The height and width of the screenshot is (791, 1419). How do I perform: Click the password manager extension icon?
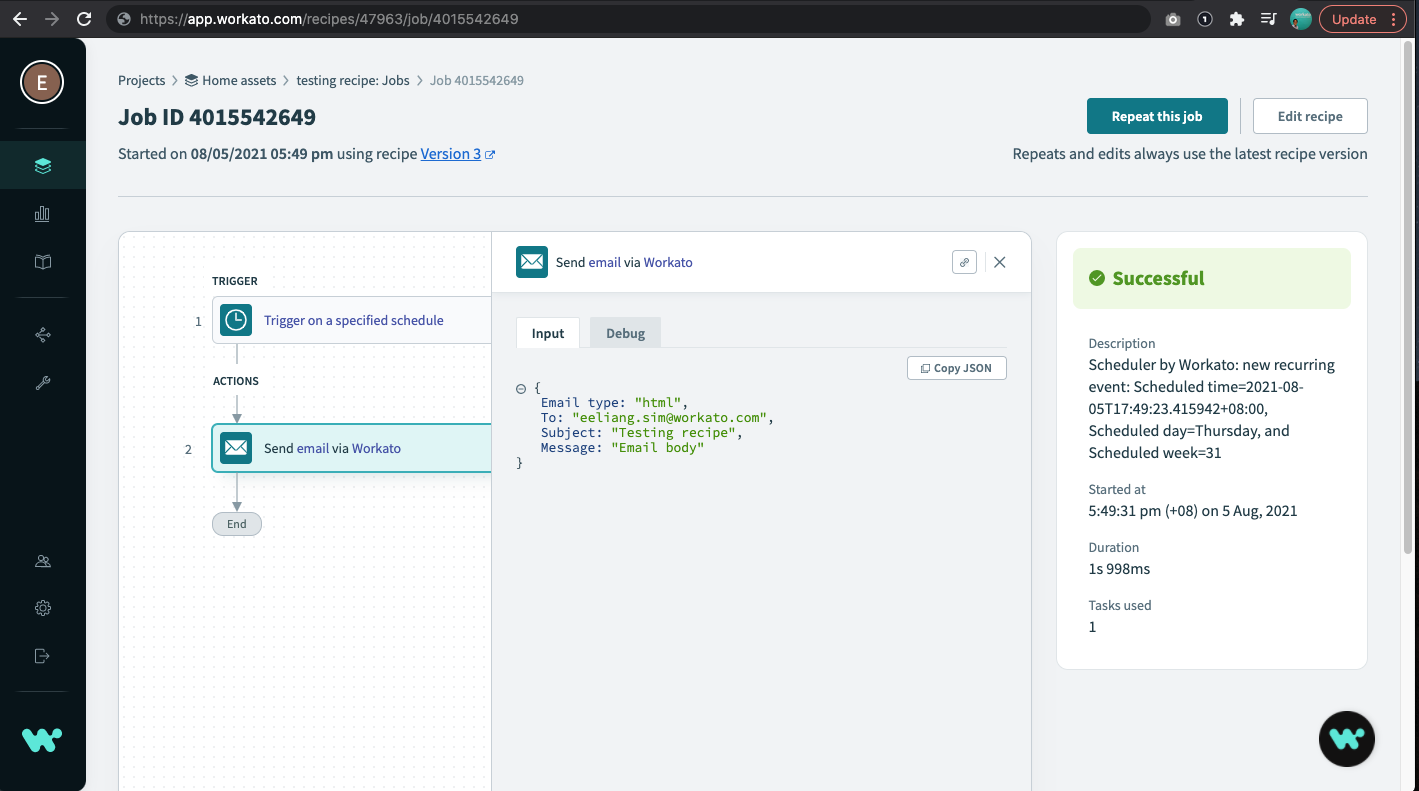1205,19
